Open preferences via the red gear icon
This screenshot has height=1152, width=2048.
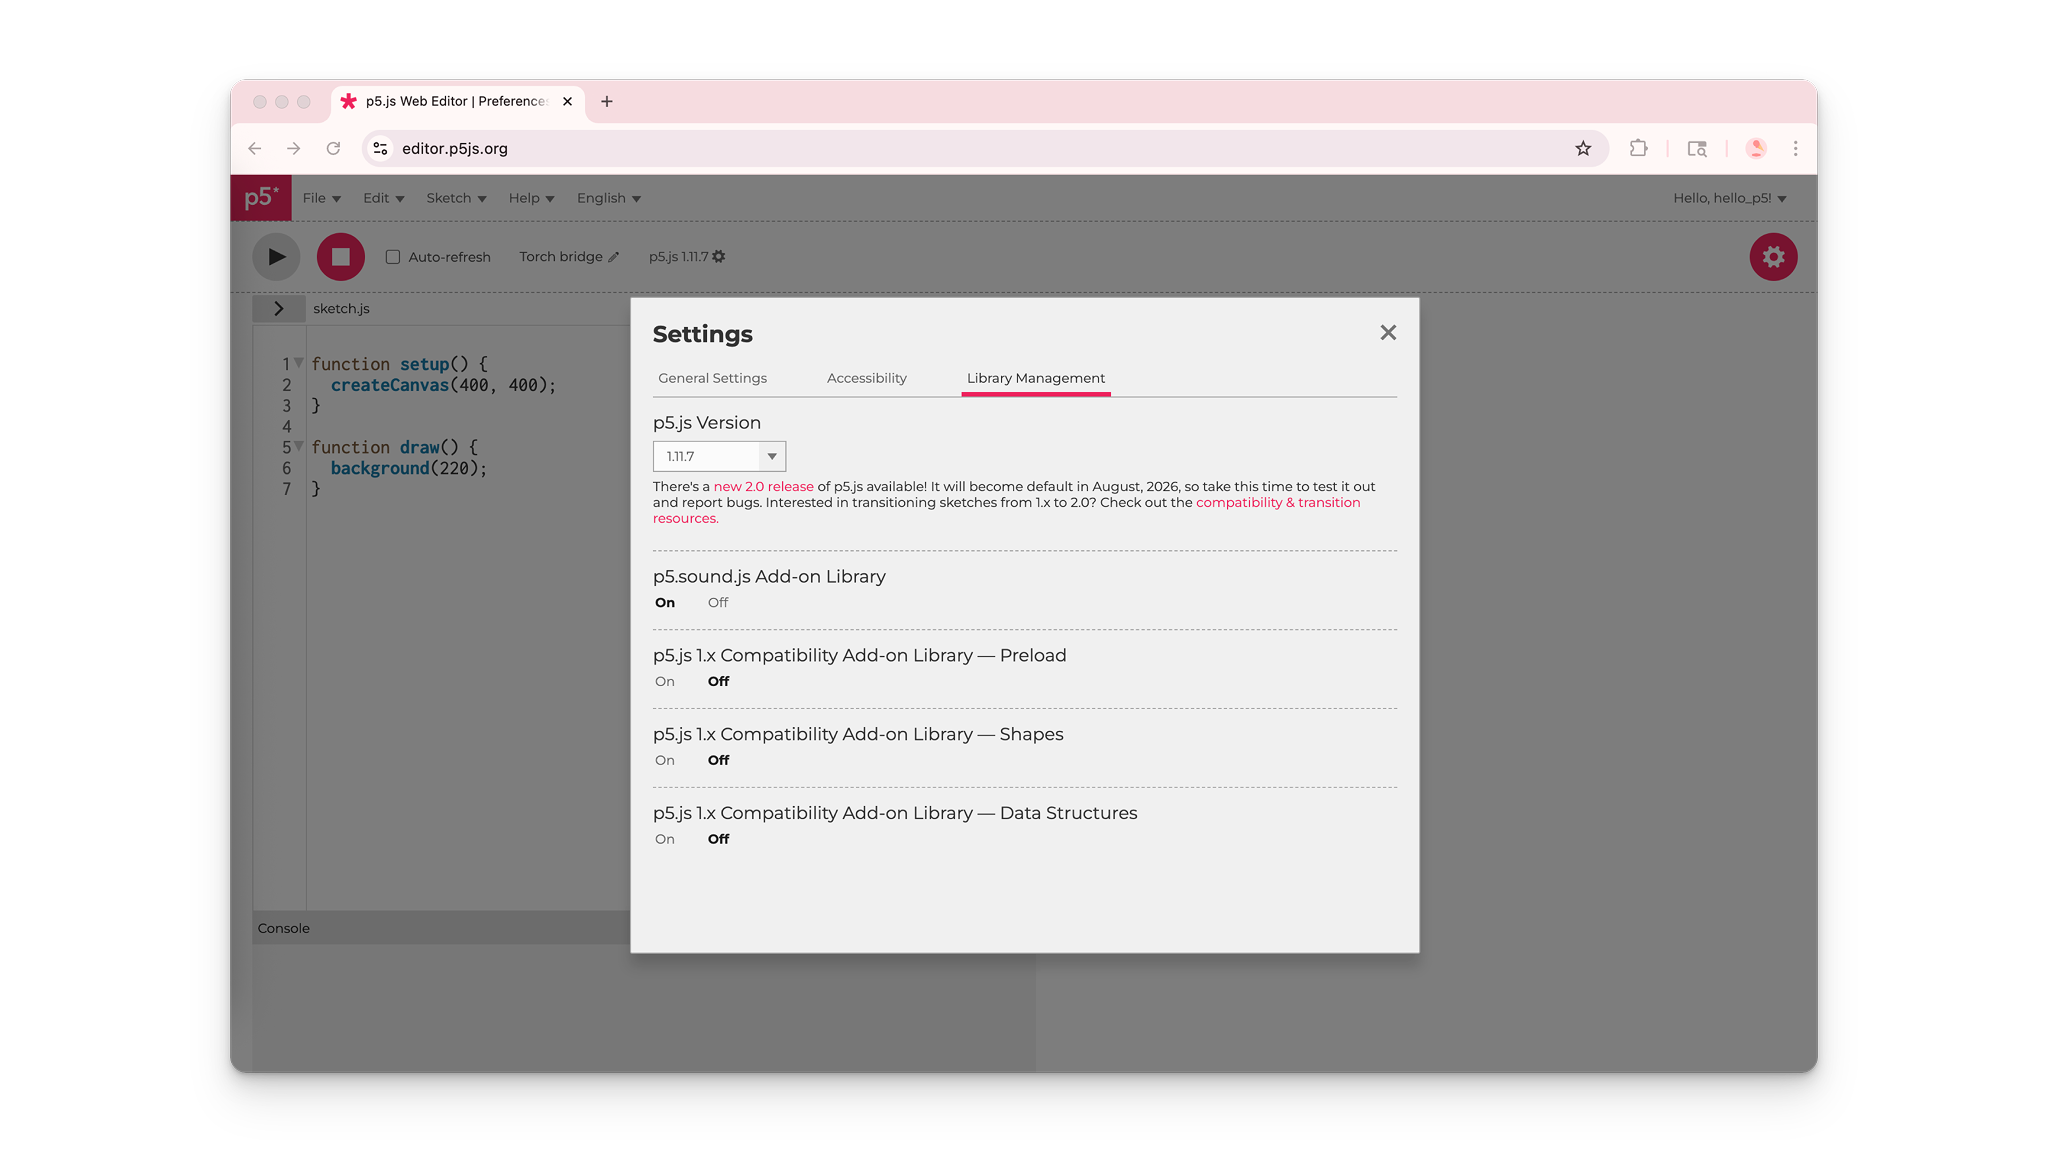[1773, 257]
